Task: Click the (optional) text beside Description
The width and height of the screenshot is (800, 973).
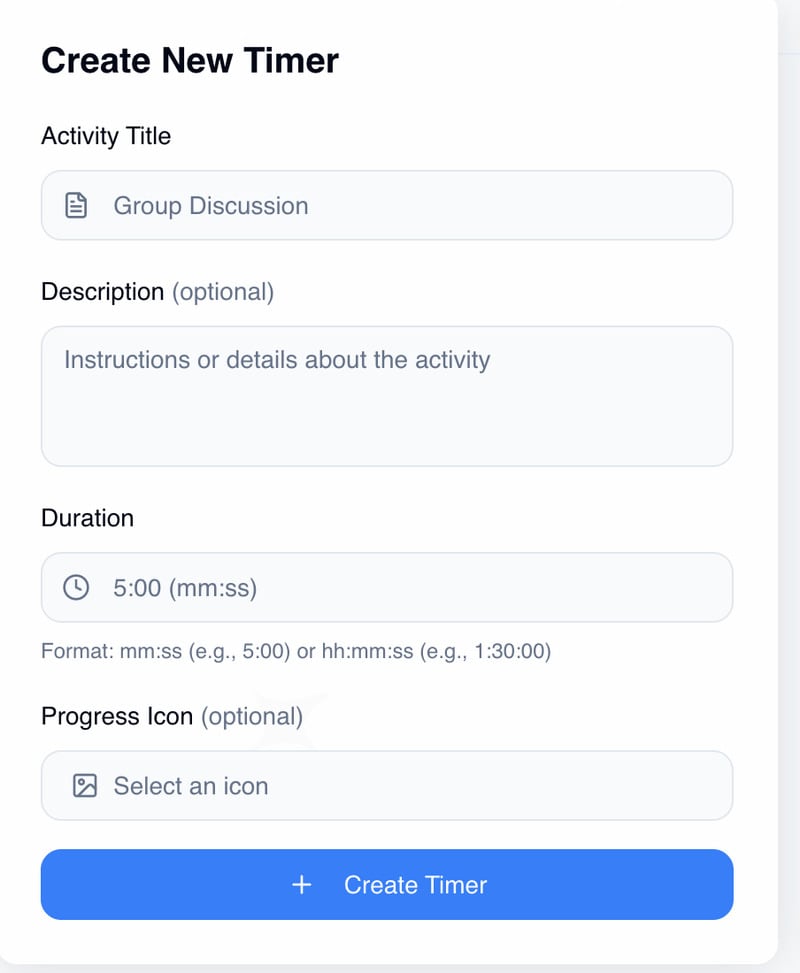Action: click(223, 292)
